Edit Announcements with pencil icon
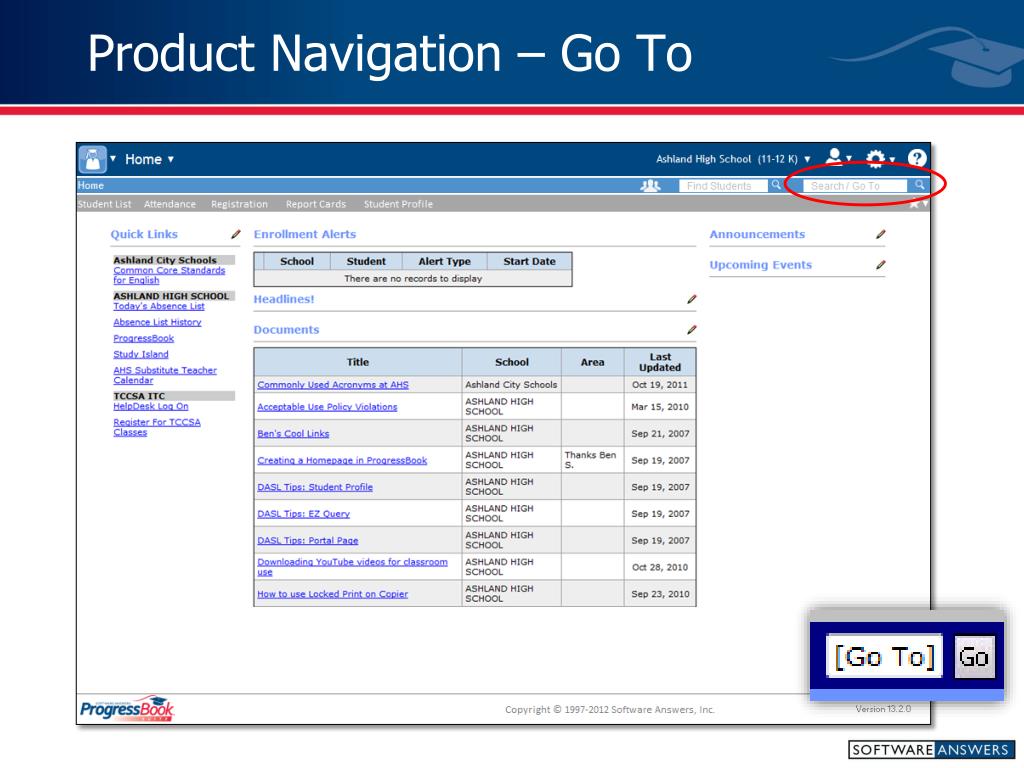The height and width of the screenshot is (768, 1024). 880,234
